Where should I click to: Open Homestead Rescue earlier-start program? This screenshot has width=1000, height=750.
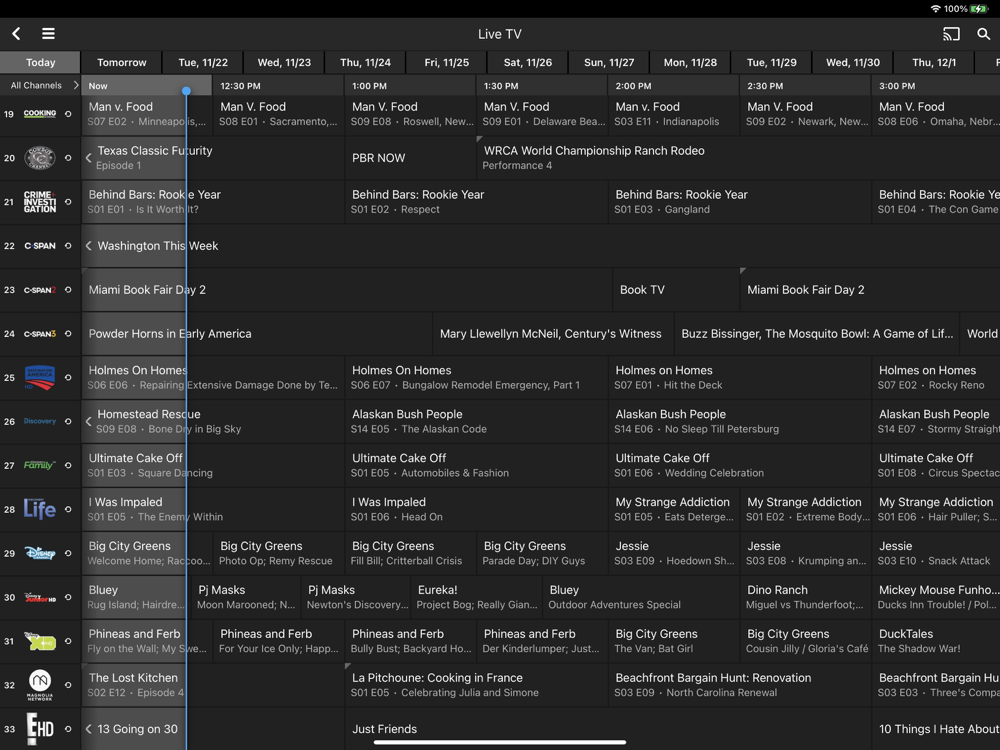213,421
